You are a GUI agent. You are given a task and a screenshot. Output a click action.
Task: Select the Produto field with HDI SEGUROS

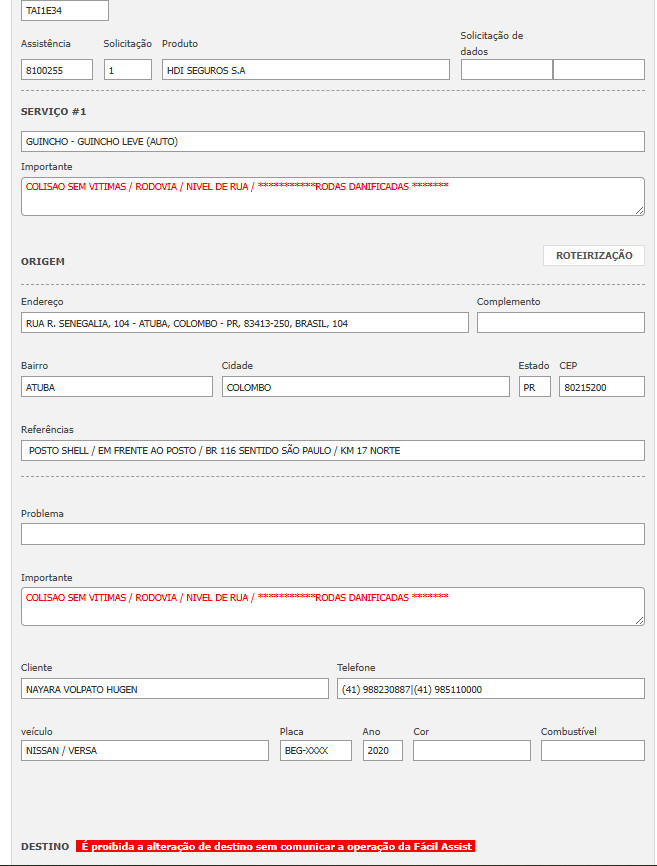coord(305,70)
